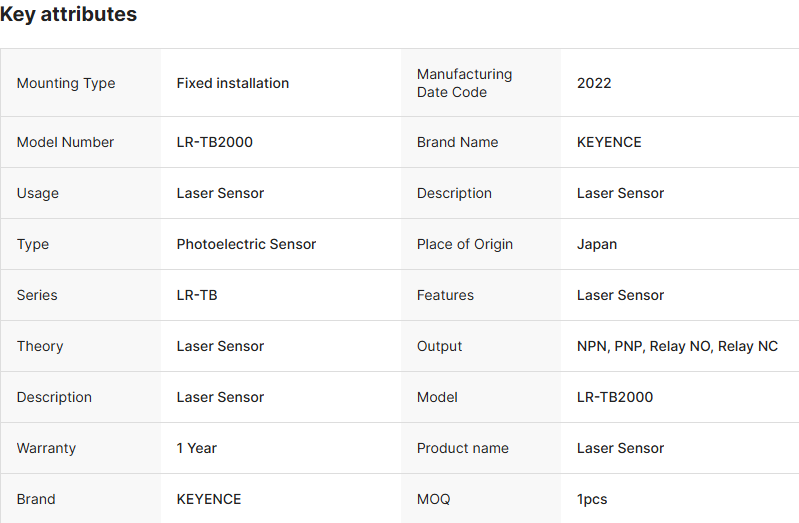799x523 pixels.
Task: Click the NPN, PNP, Relay output value
Action: click(677, 346)
